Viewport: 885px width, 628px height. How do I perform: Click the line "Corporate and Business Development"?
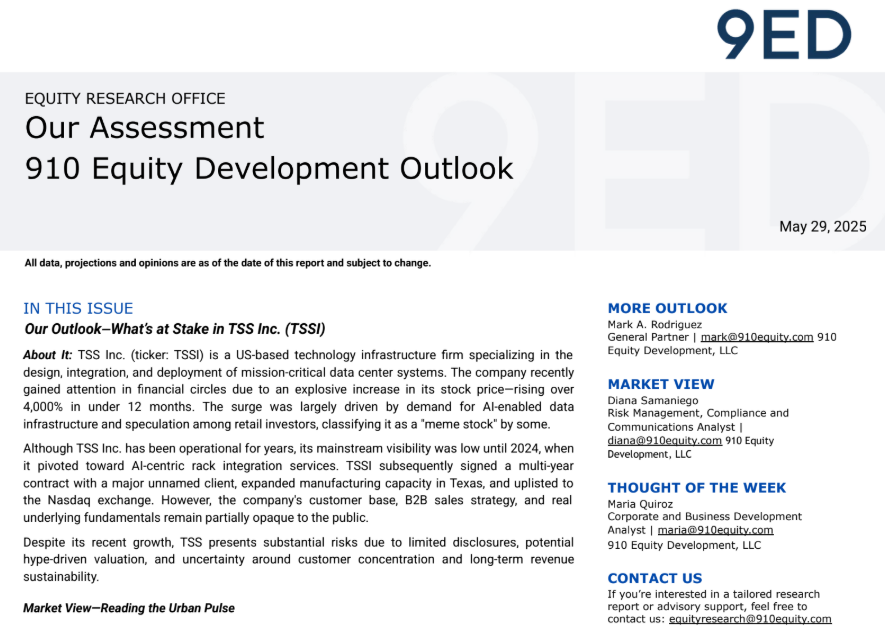tap(704, 516)
